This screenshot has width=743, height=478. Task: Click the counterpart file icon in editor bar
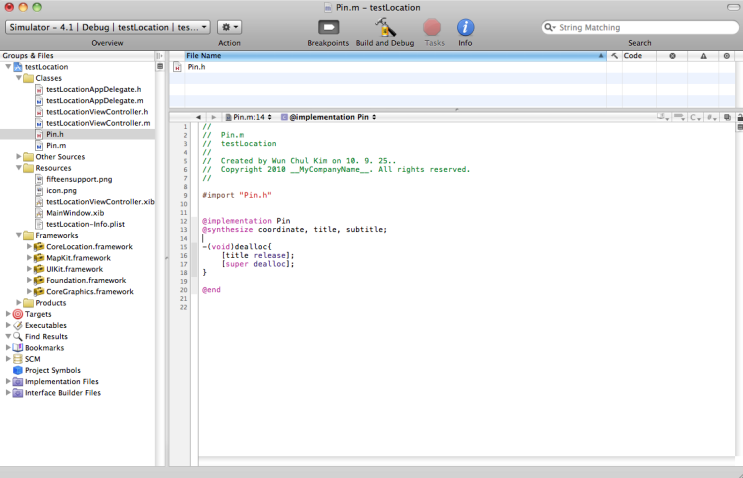(x=727, y=117)
